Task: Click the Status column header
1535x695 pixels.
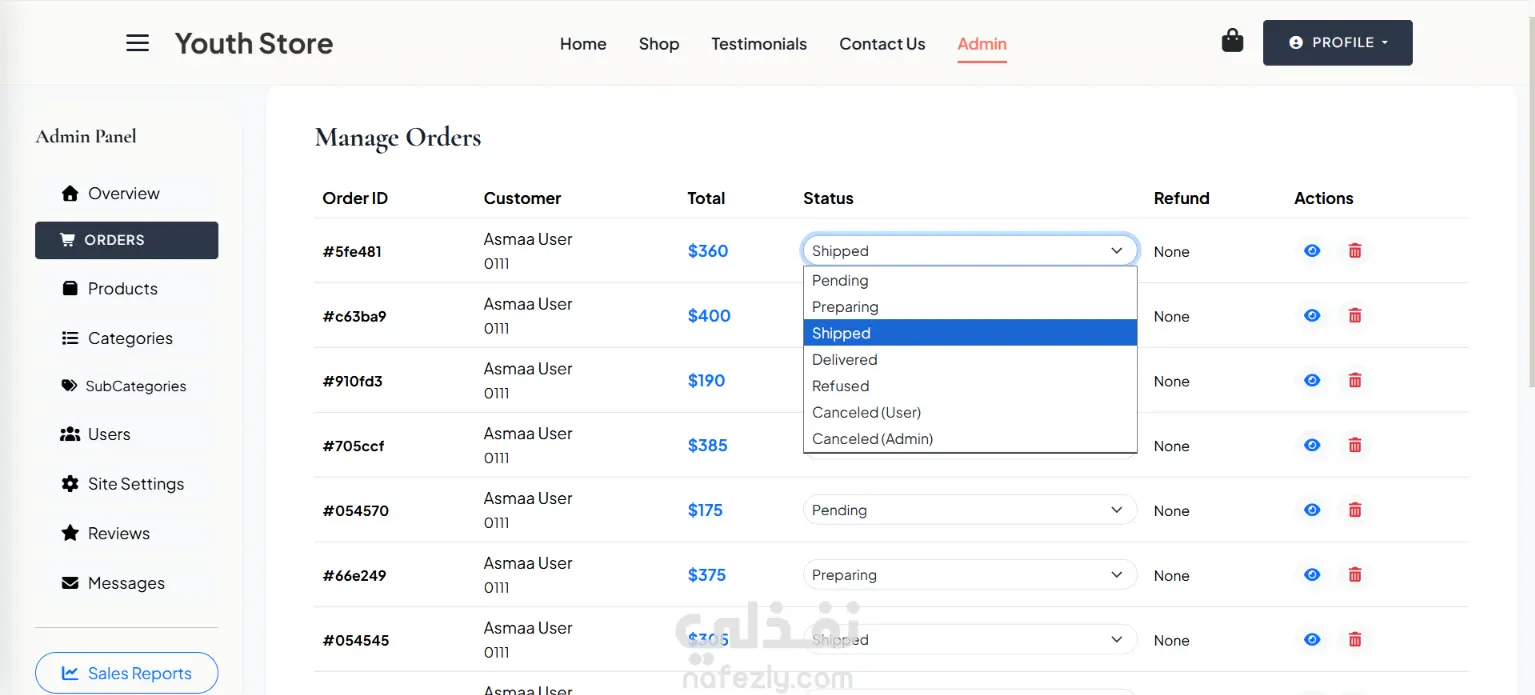Action: 828,198
